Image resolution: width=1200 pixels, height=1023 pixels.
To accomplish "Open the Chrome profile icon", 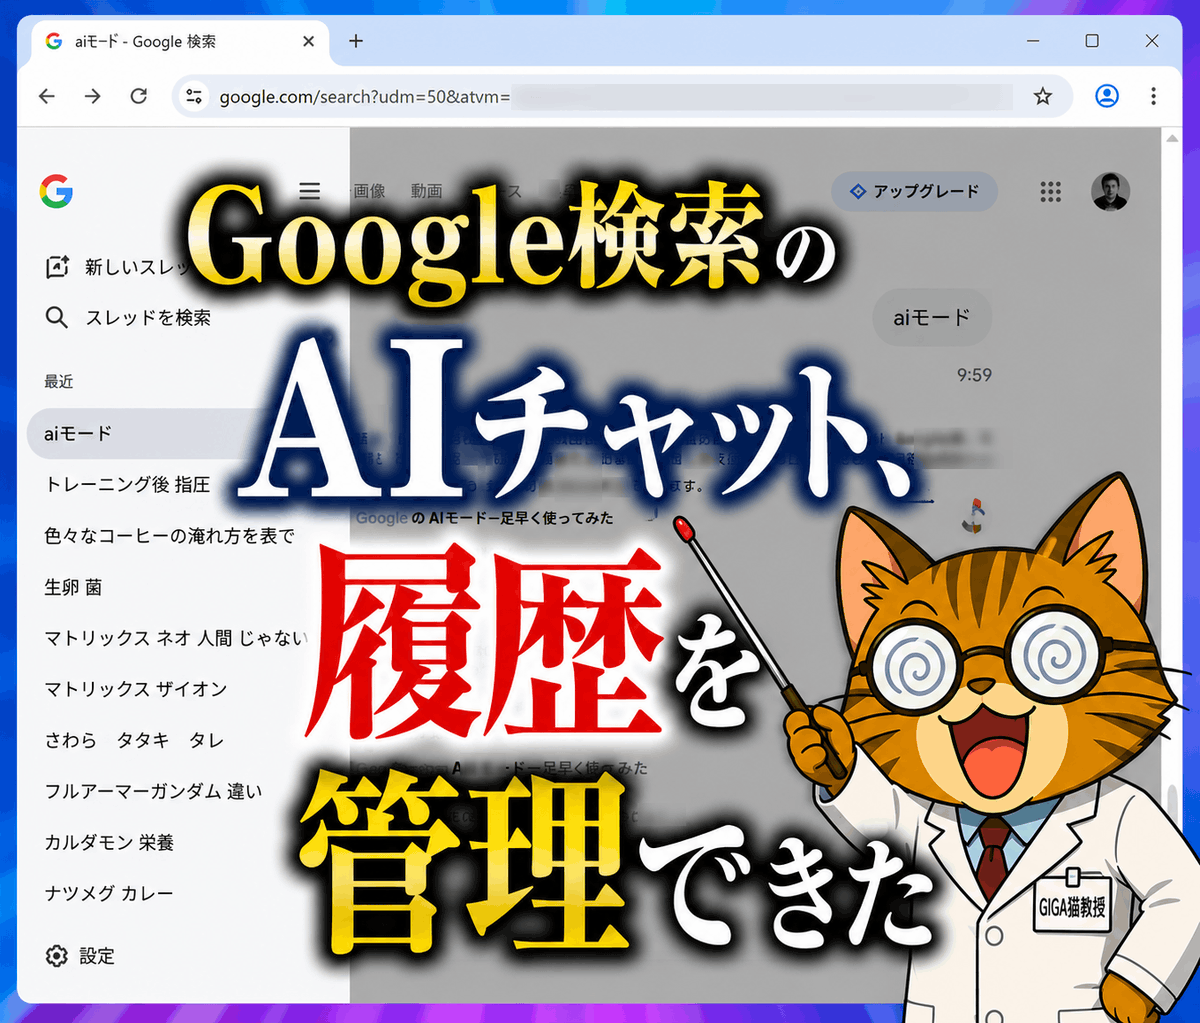I will [1106, 96].
